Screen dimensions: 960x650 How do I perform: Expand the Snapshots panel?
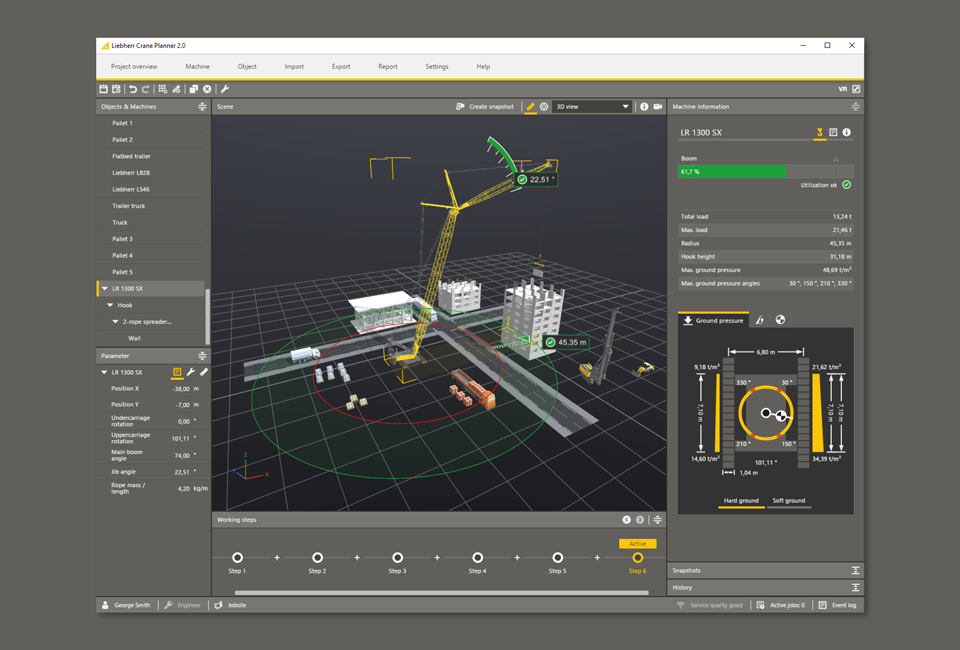[855, 570]
